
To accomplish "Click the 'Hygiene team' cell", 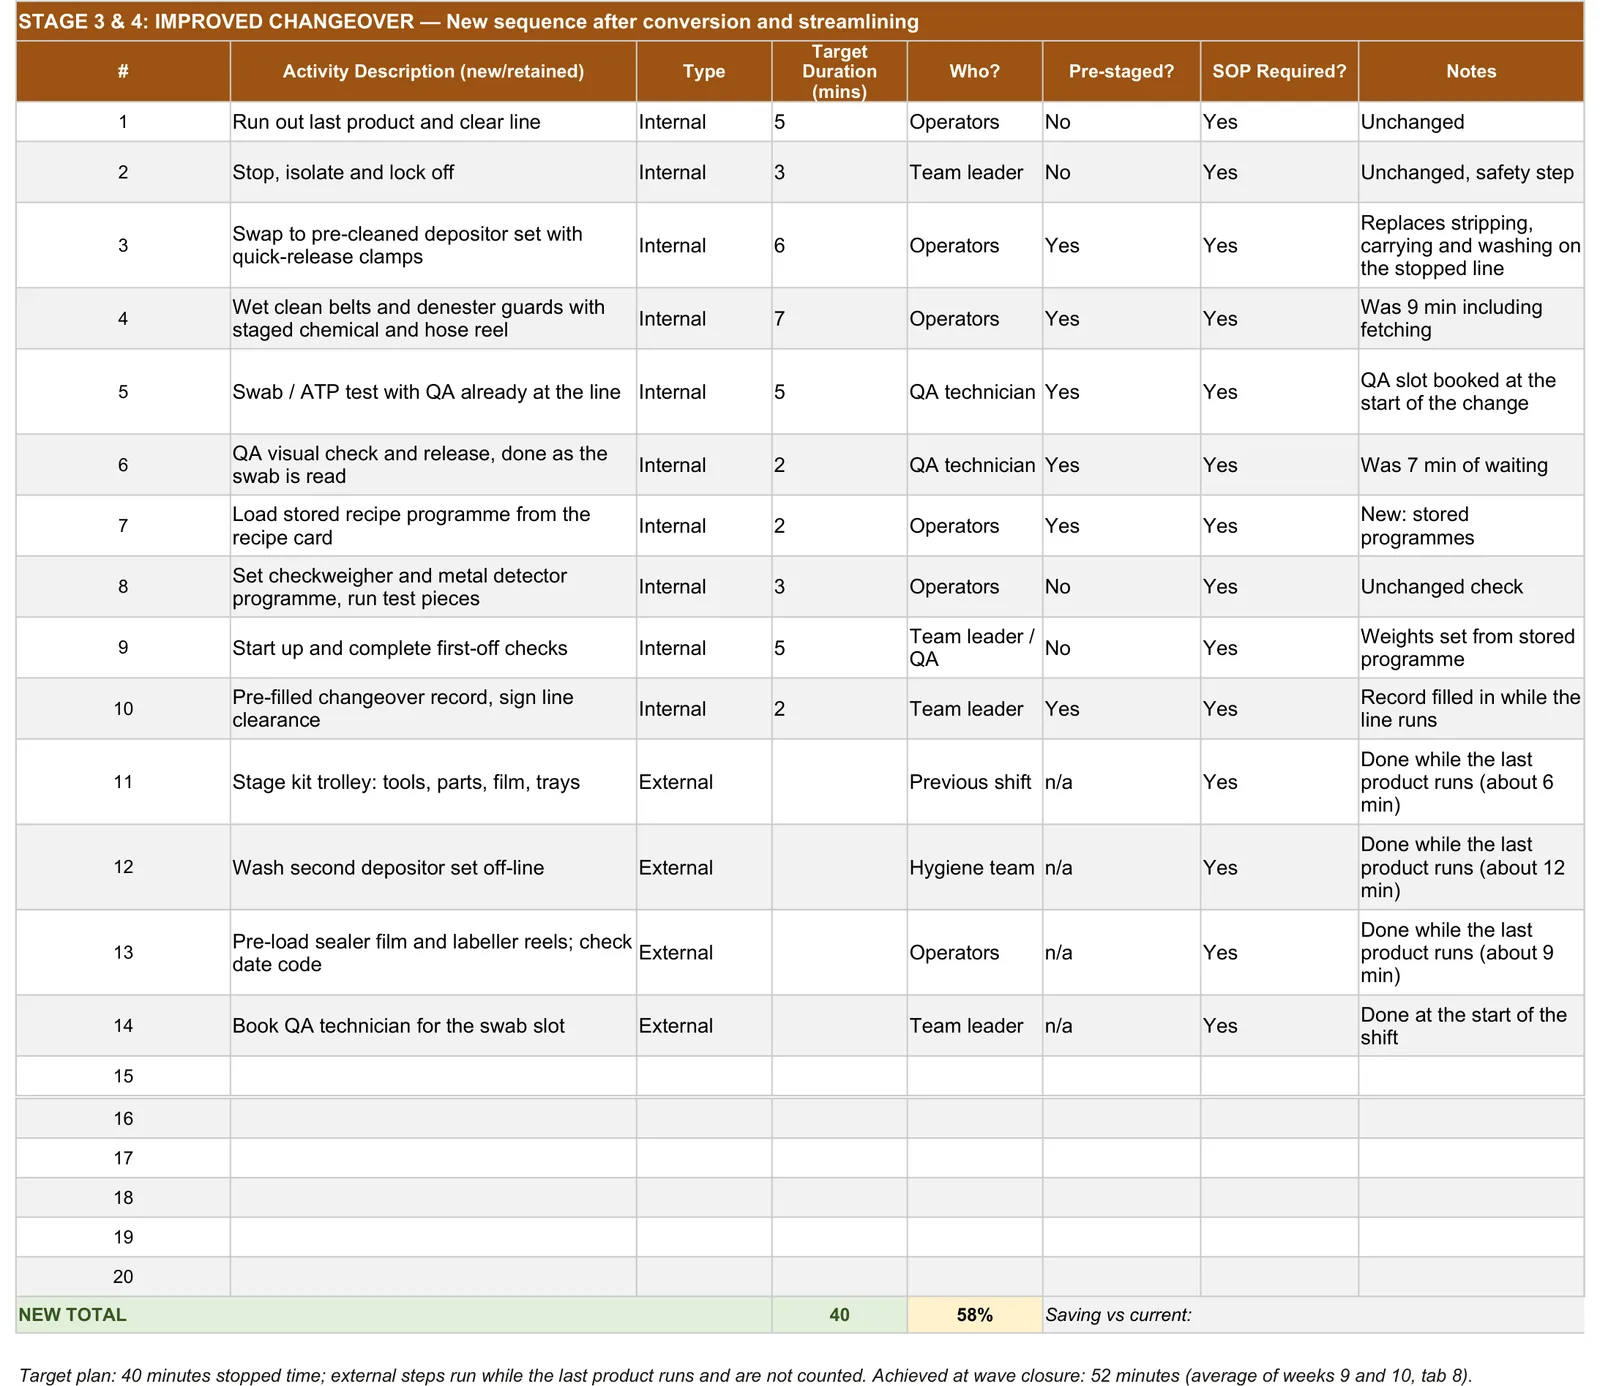I will (x=974, y=867).
